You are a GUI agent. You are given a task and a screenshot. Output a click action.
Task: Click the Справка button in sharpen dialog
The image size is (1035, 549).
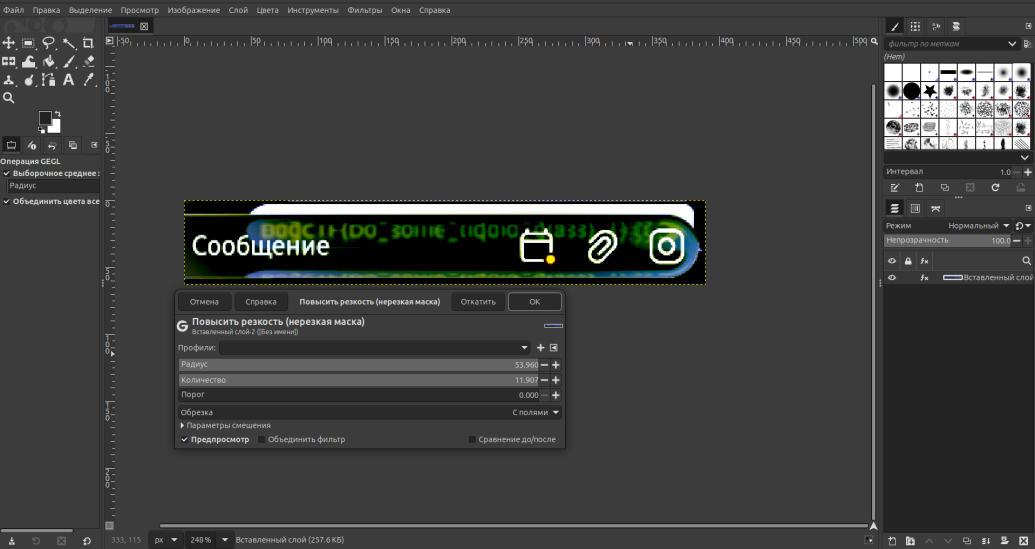point(261,302)
